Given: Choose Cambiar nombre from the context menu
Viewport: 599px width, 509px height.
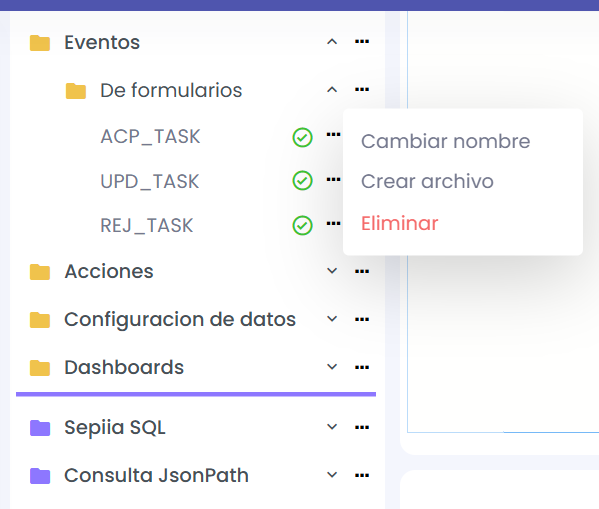Looking at the screenshot, I should [x=445, y=141].
